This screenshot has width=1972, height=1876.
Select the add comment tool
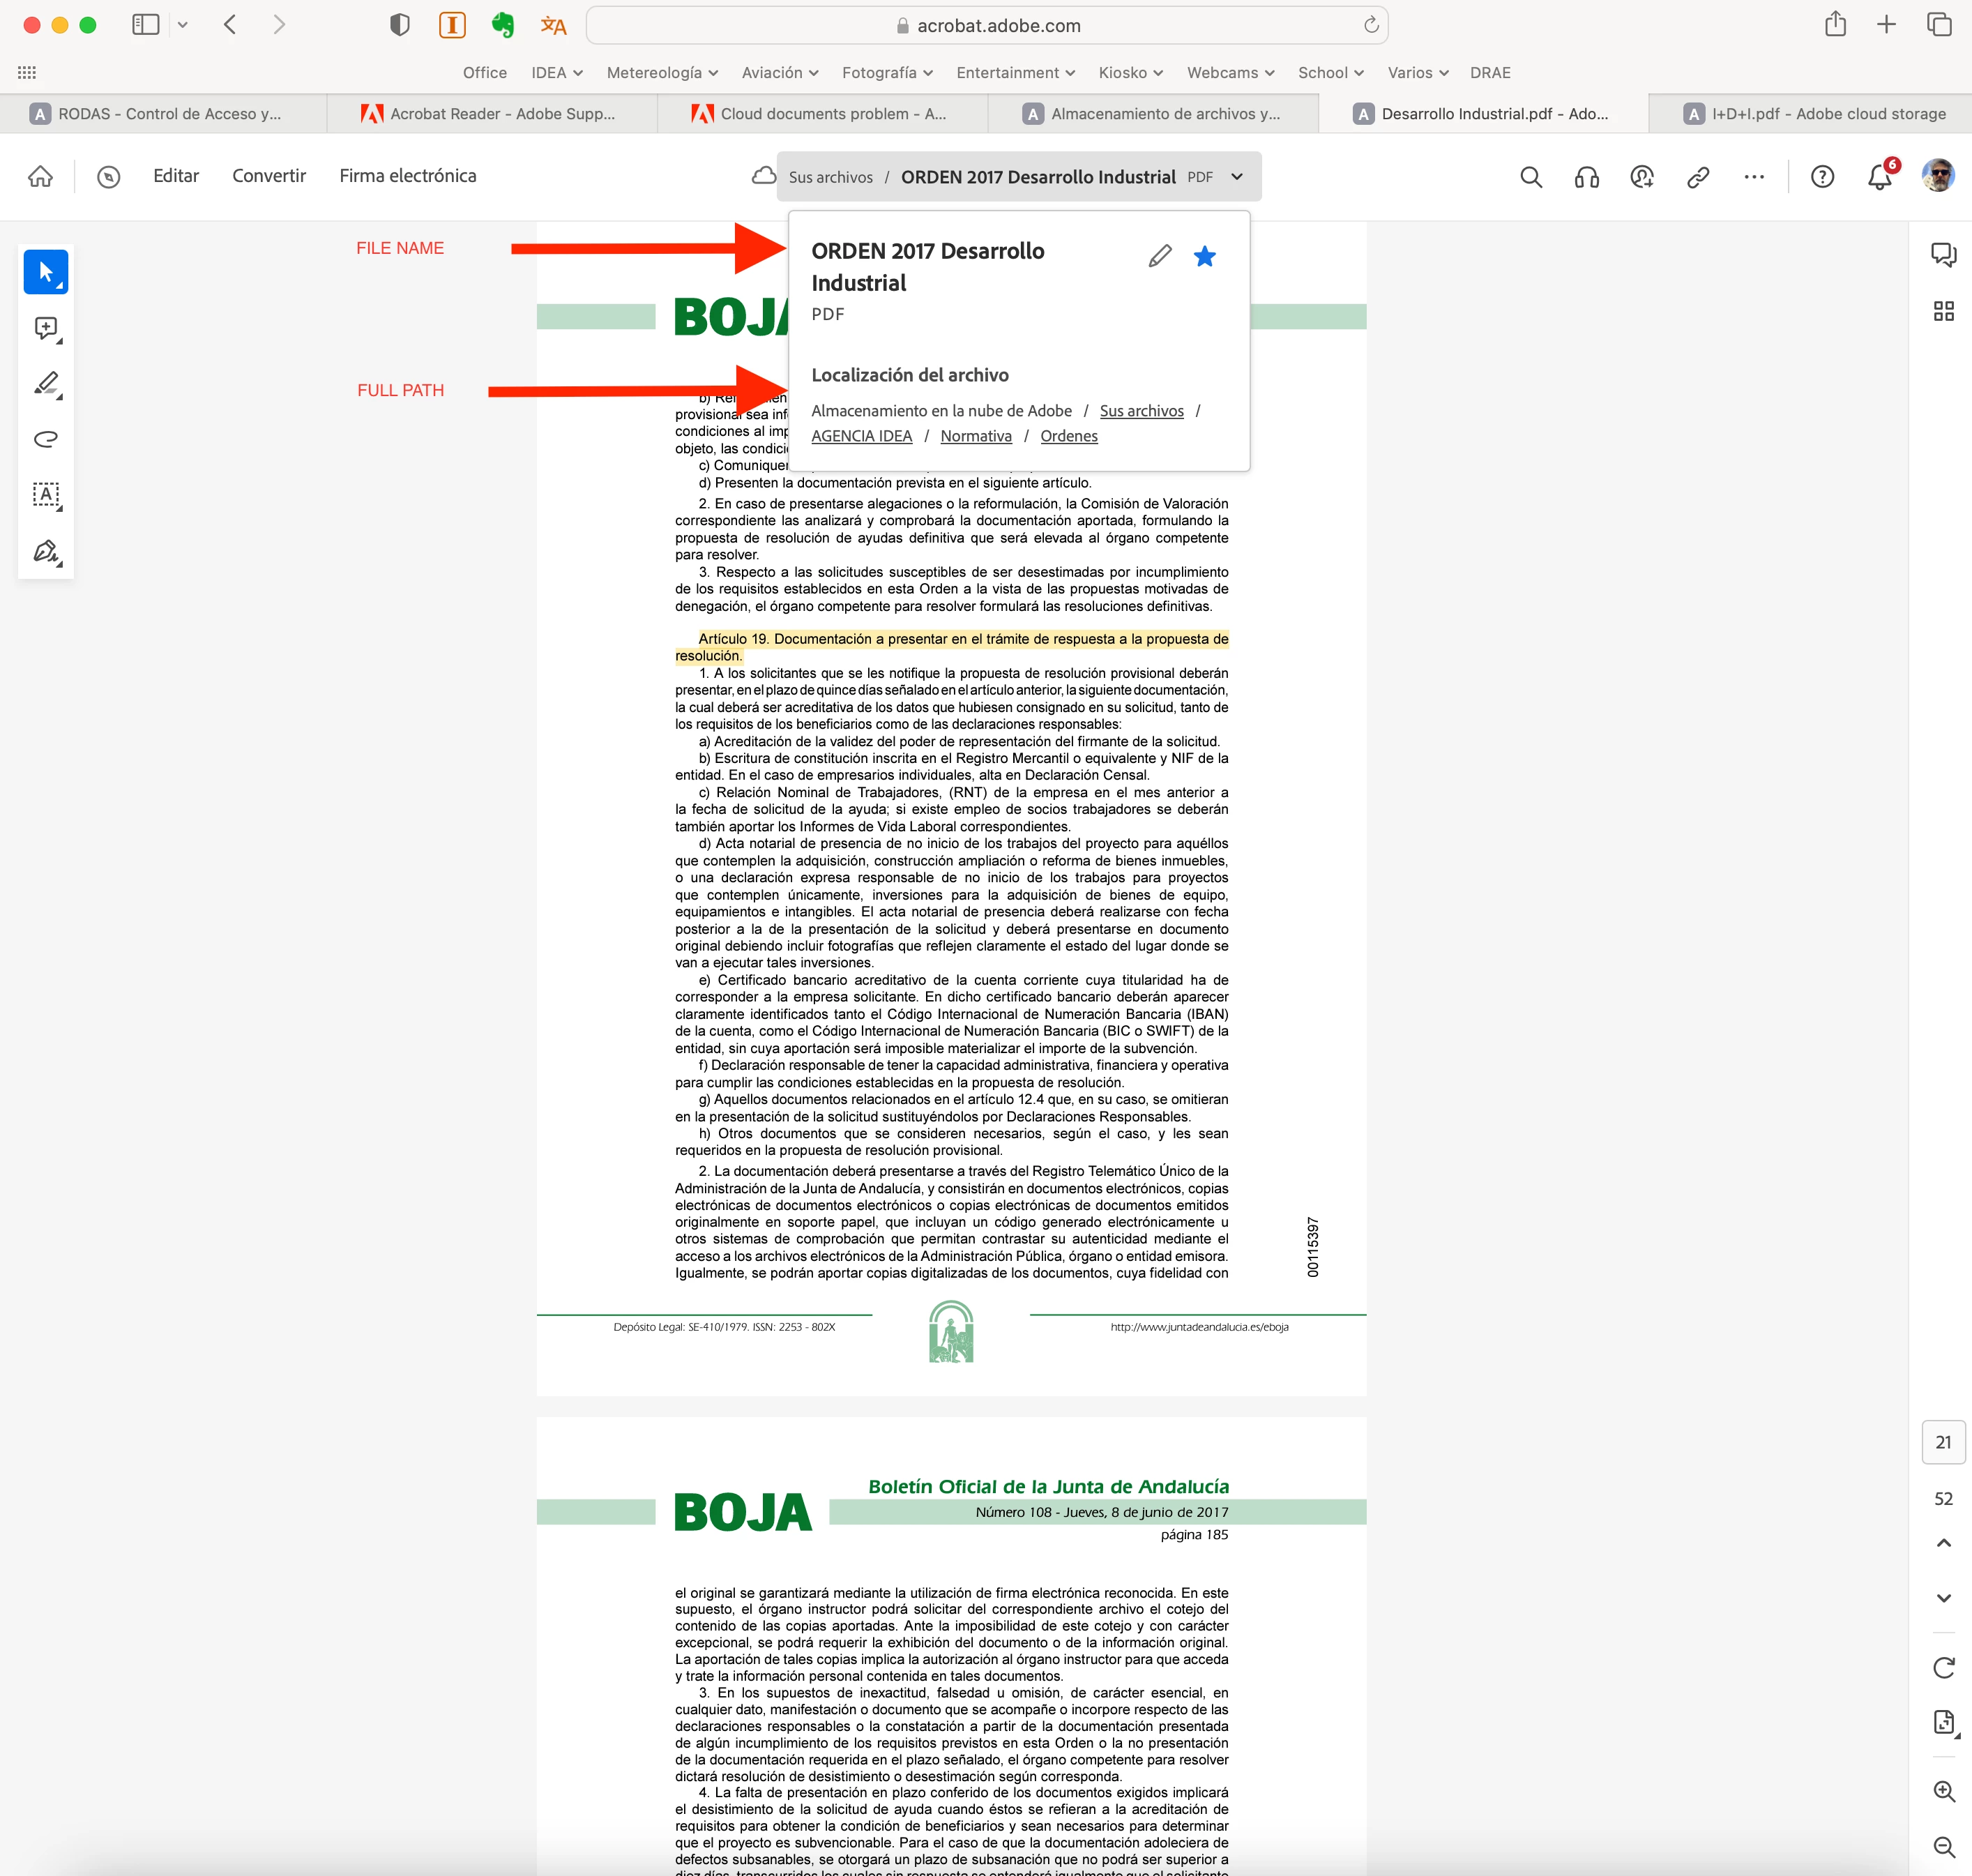tap(46, 328)
